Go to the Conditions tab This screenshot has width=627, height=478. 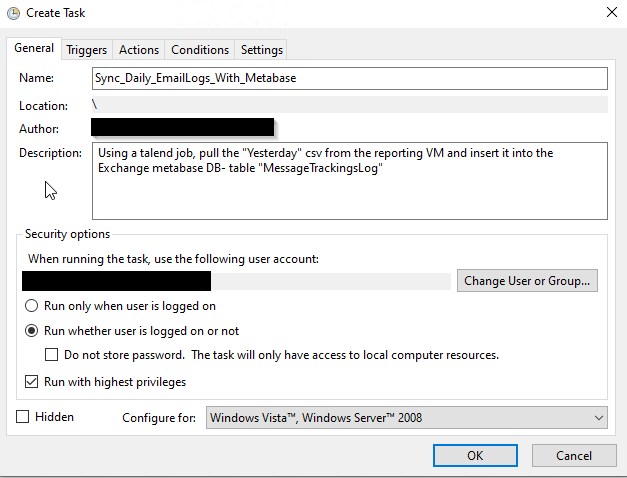pos(200,50)
